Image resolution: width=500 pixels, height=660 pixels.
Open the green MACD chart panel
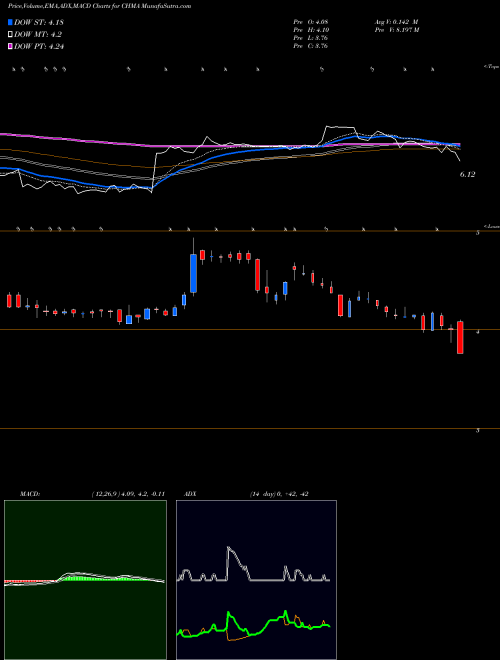point(85,580)
